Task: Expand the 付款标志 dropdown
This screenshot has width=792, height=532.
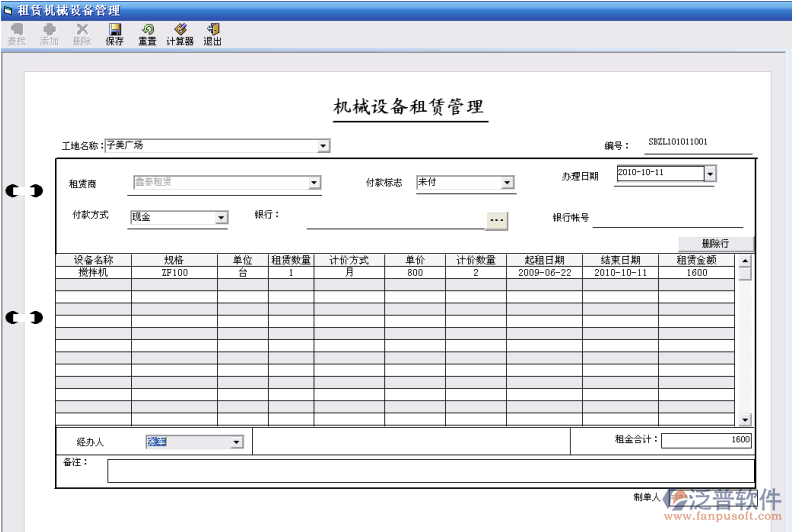Action: point(507,183)
